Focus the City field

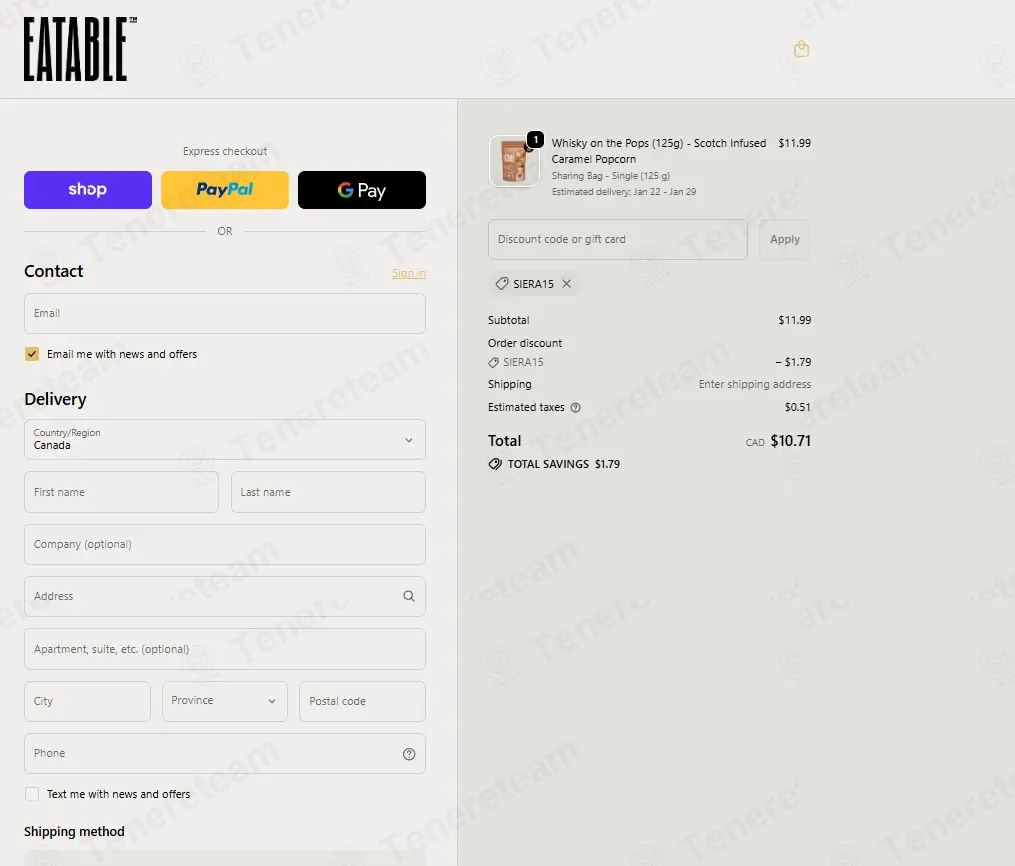click(x=87, y=701)
